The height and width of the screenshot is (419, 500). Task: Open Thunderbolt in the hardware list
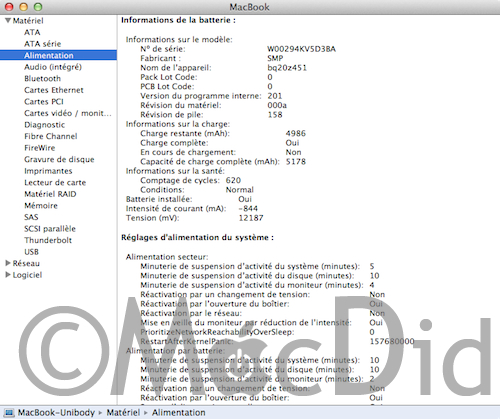point(48,240)
